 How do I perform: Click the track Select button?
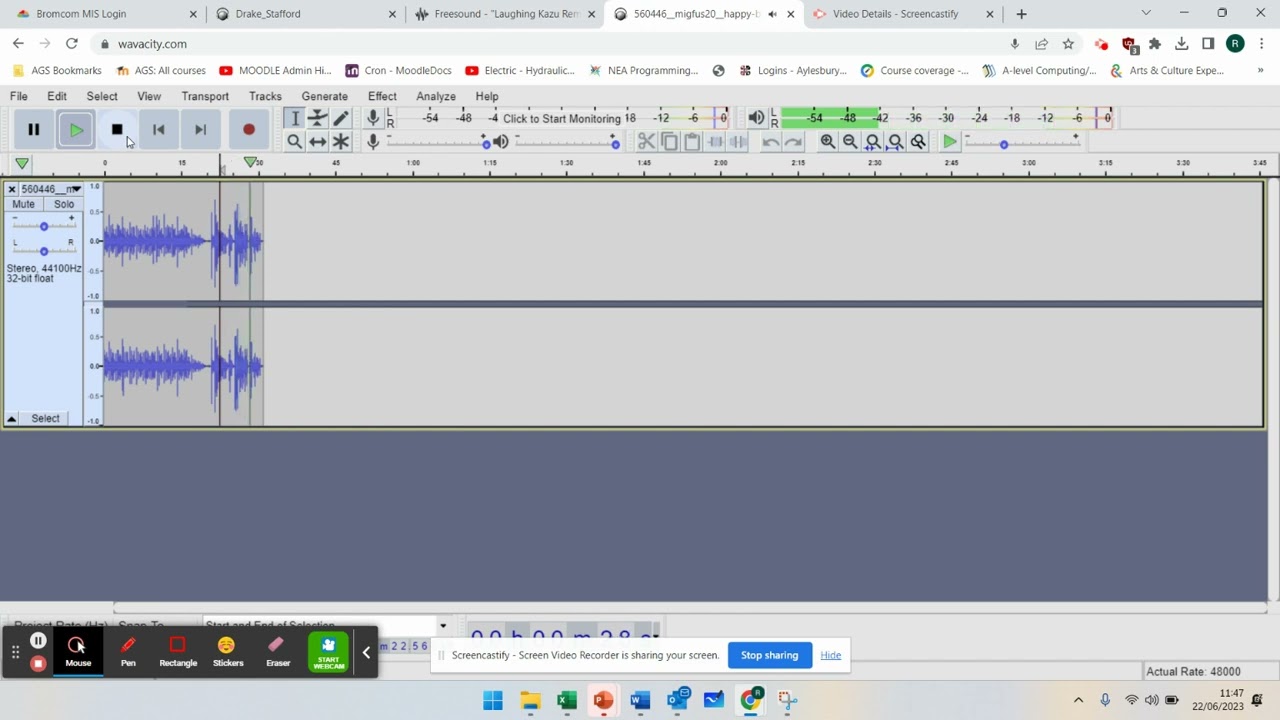tap(45, 418)
